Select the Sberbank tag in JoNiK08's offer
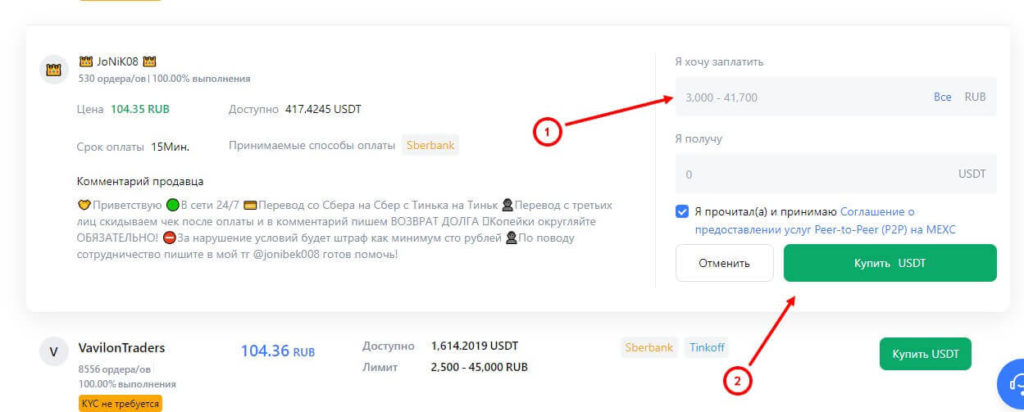Viewport: 1024px width, 412px height. (430, 145)
